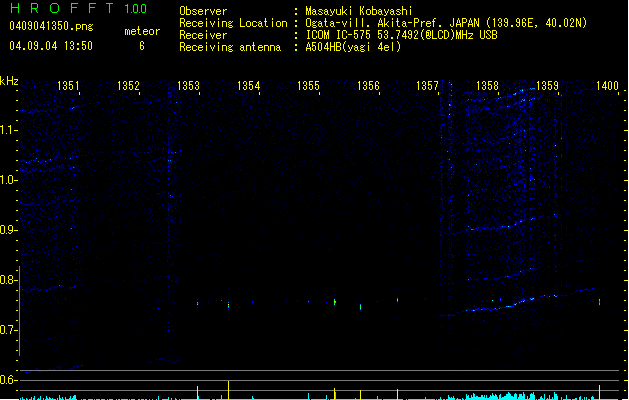This screenshot has height=400, width=629.
Task: Select the filename 0409041350.png
Action: click(51, 26)
